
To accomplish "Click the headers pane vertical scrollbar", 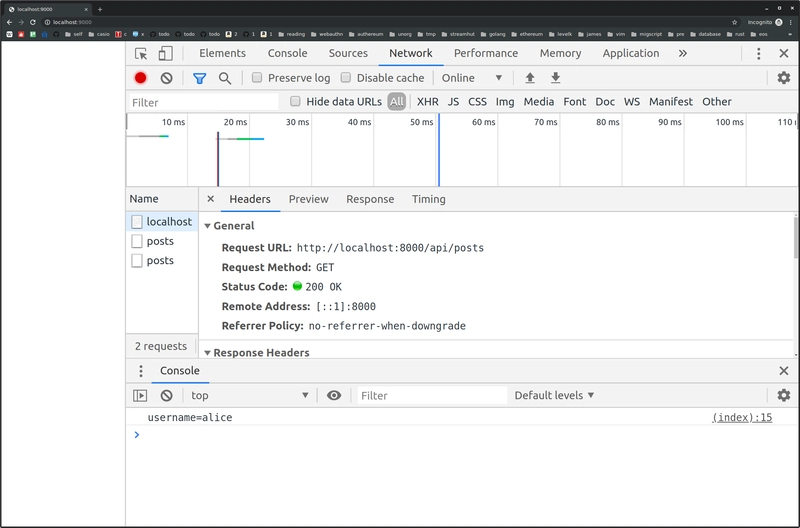I will point(796,238).
